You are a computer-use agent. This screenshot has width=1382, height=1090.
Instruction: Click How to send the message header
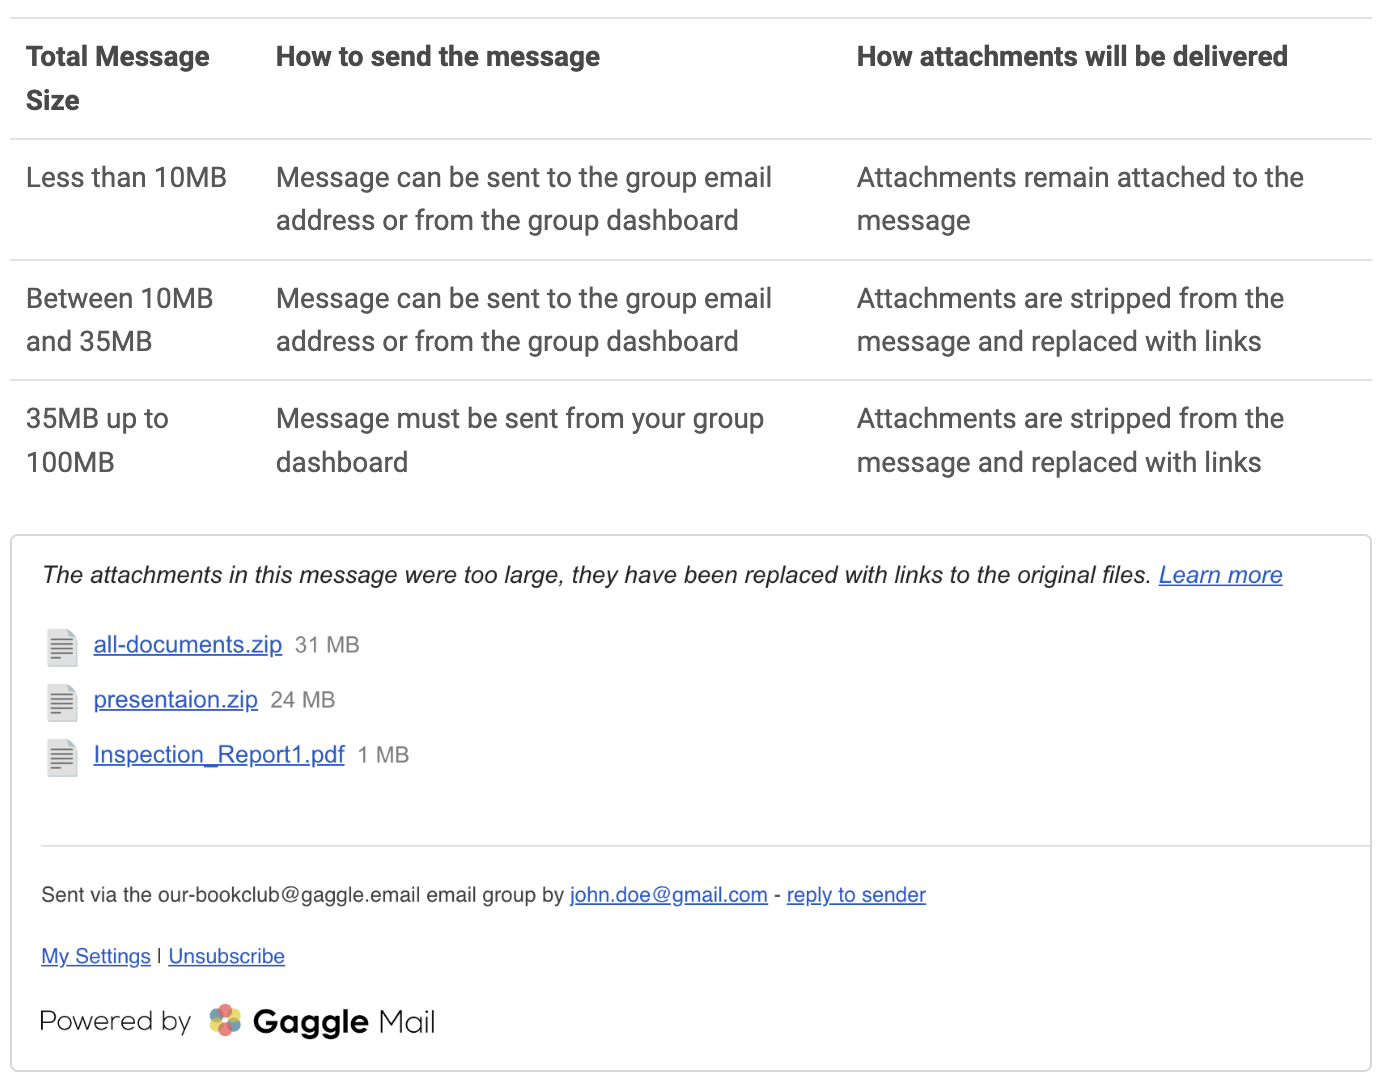pyautogui.click(x=438, y=57)
